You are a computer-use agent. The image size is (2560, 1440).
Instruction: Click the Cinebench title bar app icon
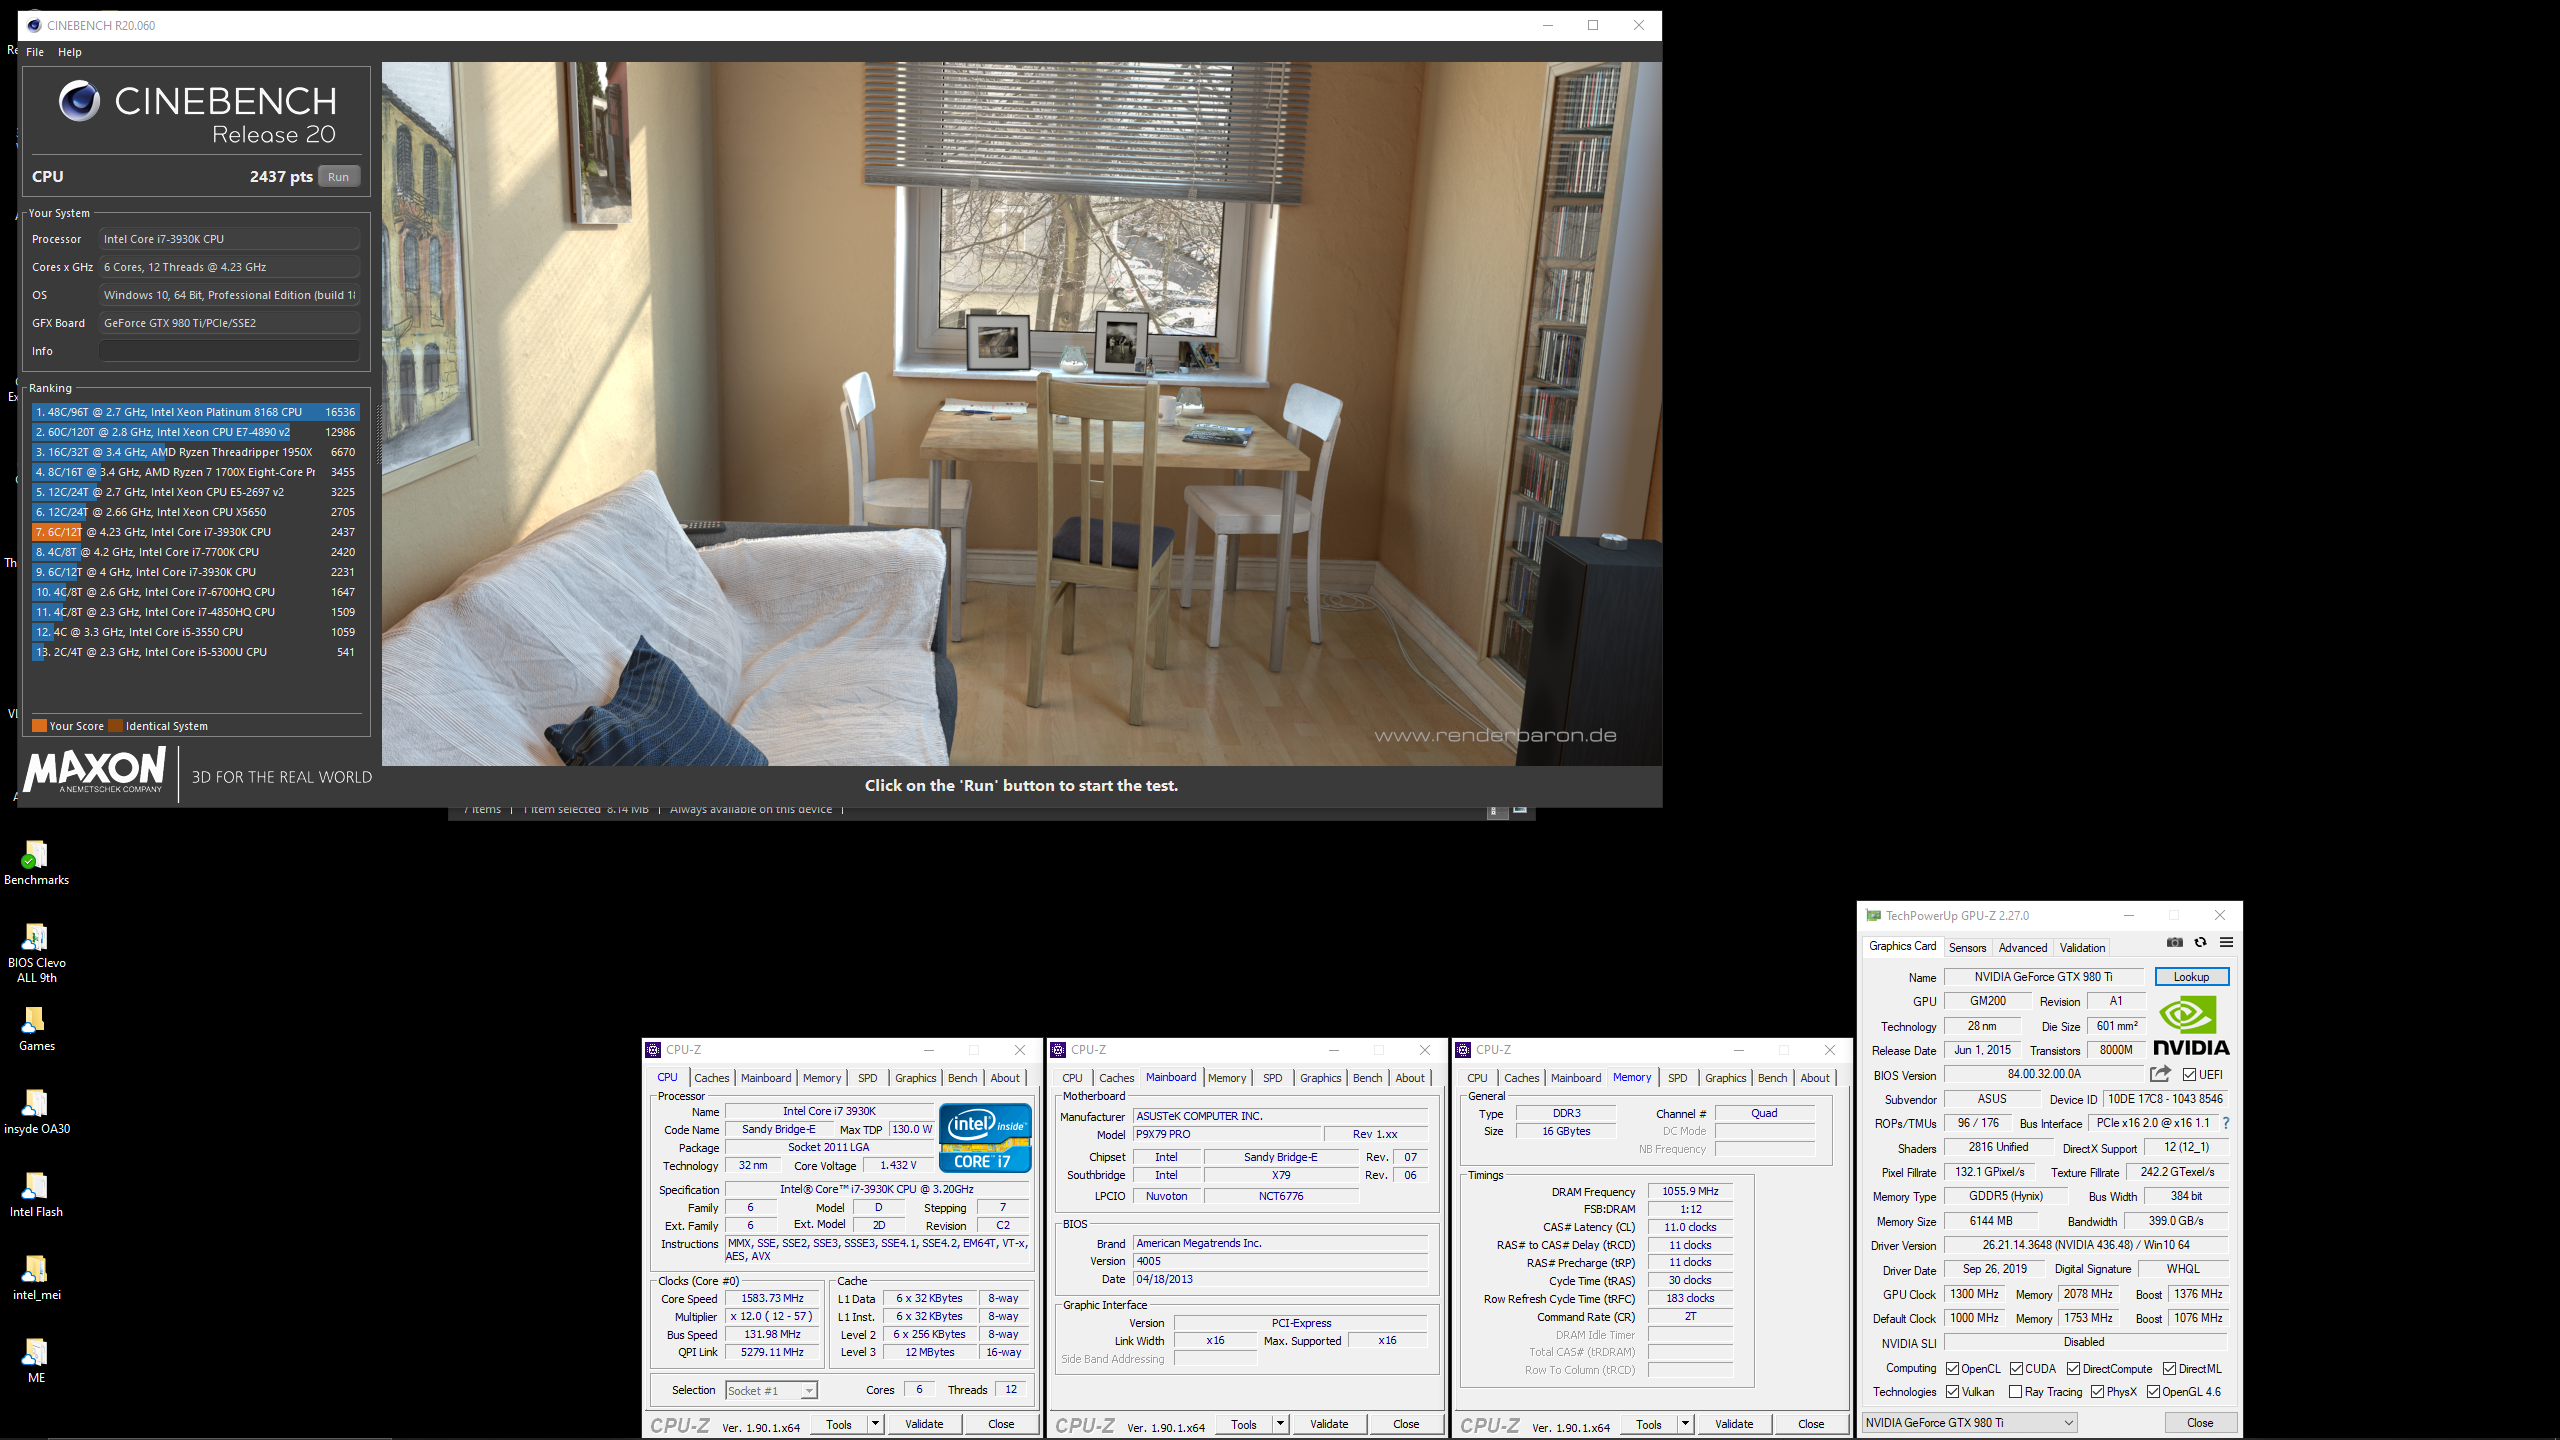(33, 25)
